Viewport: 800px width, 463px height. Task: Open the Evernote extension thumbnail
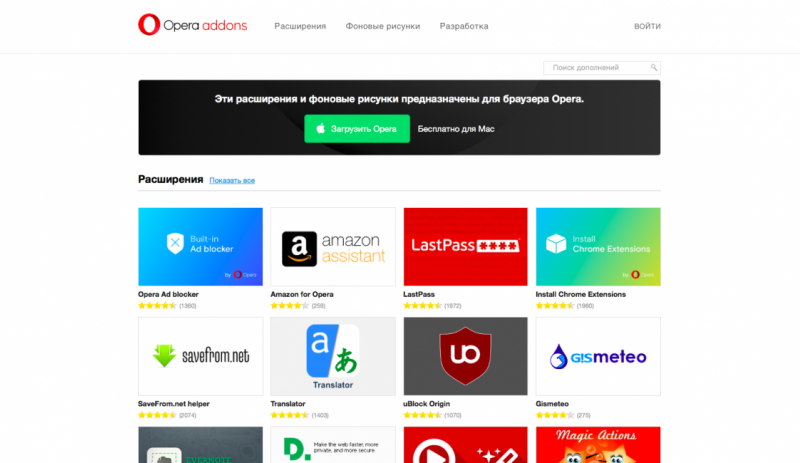201,445
